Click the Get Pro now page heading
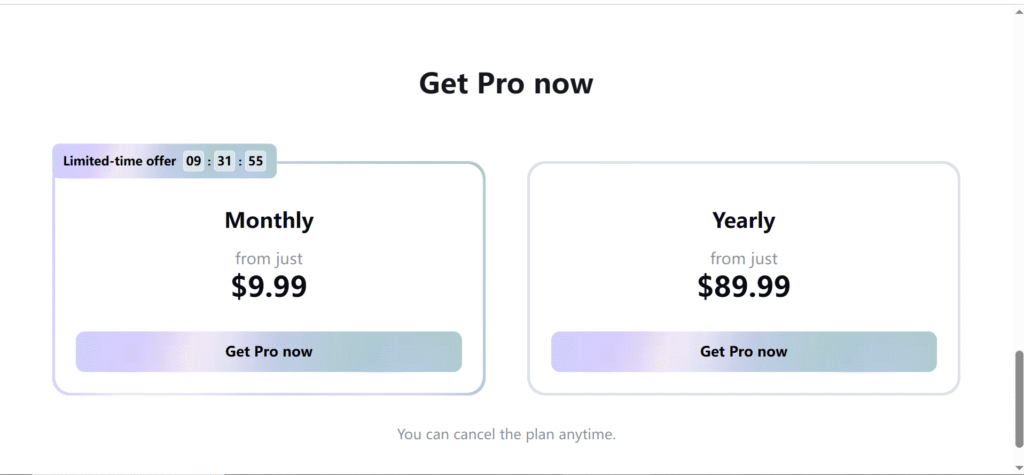This screenshot has height=475, width=1024. coord(506,83)
